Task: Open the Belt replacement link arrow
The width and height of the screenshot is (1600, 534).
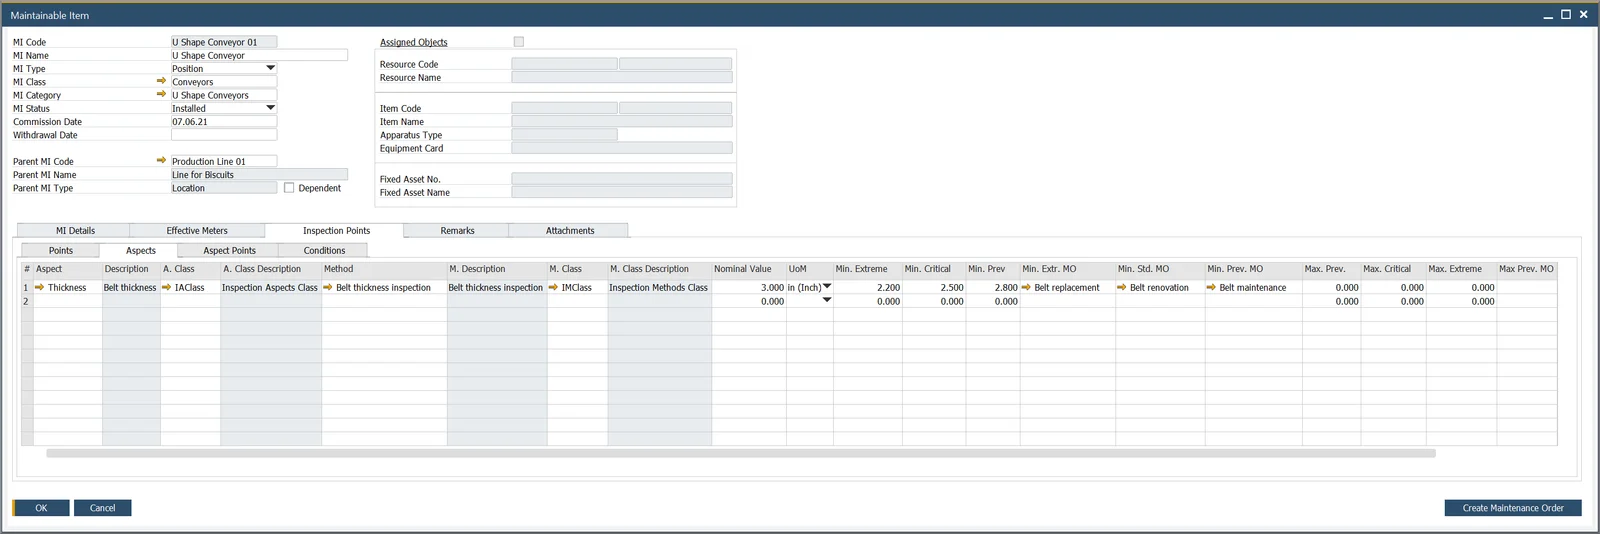Action: click(1026, 287)
